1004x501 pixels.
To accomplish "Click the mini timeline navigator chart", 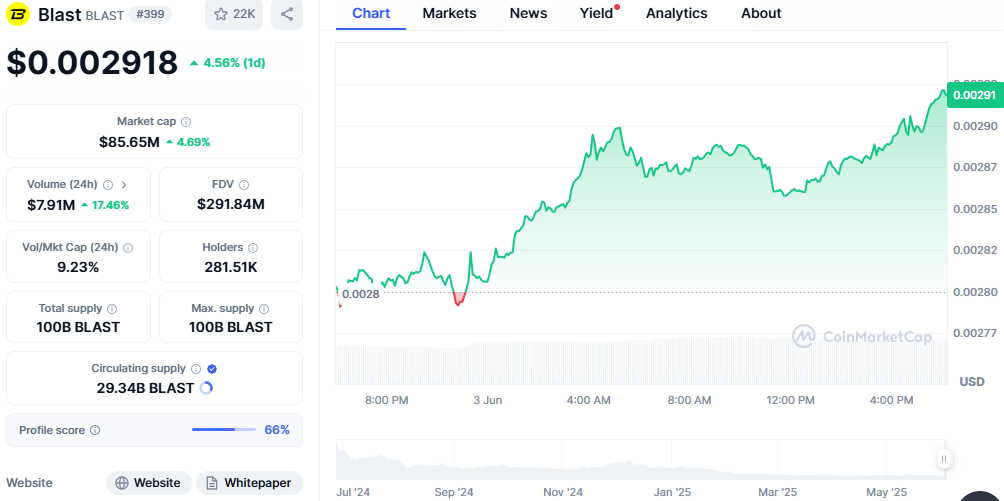I will coord(640,460).
